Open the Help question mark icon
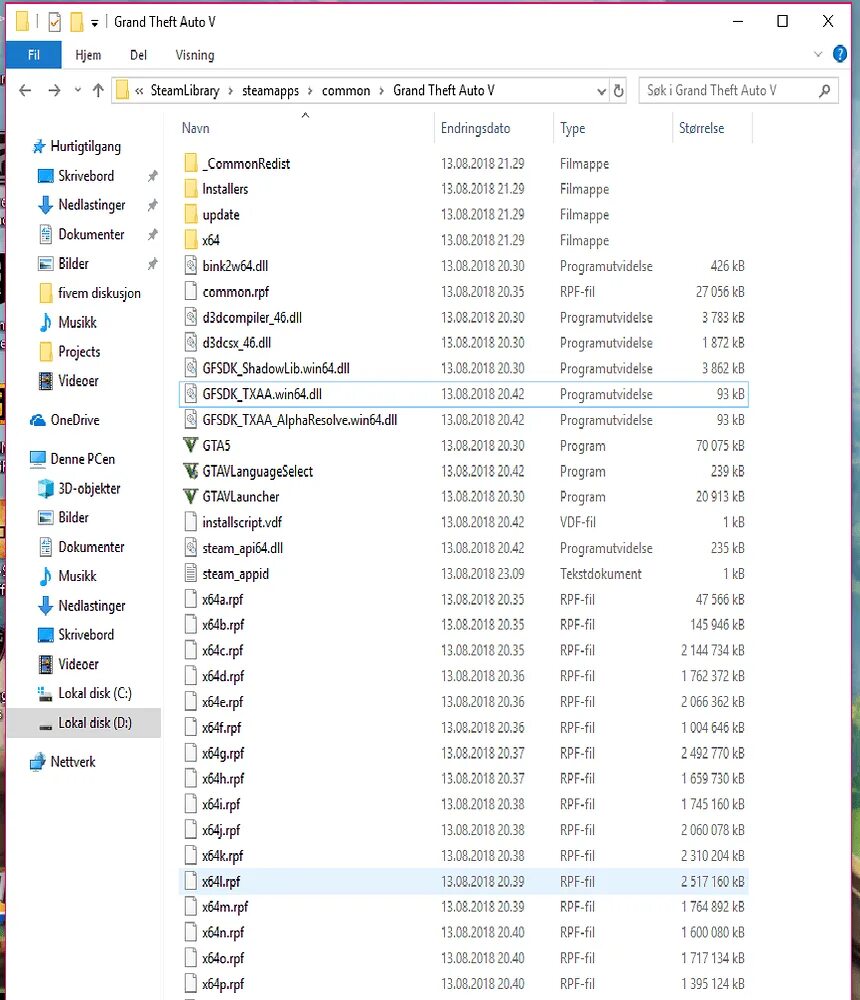The image size is (860, 1000). (840, 54)
